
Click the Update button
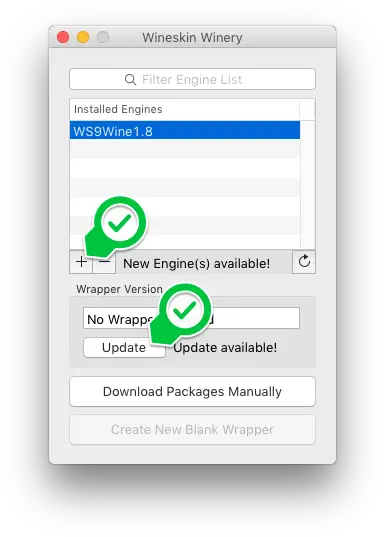[124, 348]
